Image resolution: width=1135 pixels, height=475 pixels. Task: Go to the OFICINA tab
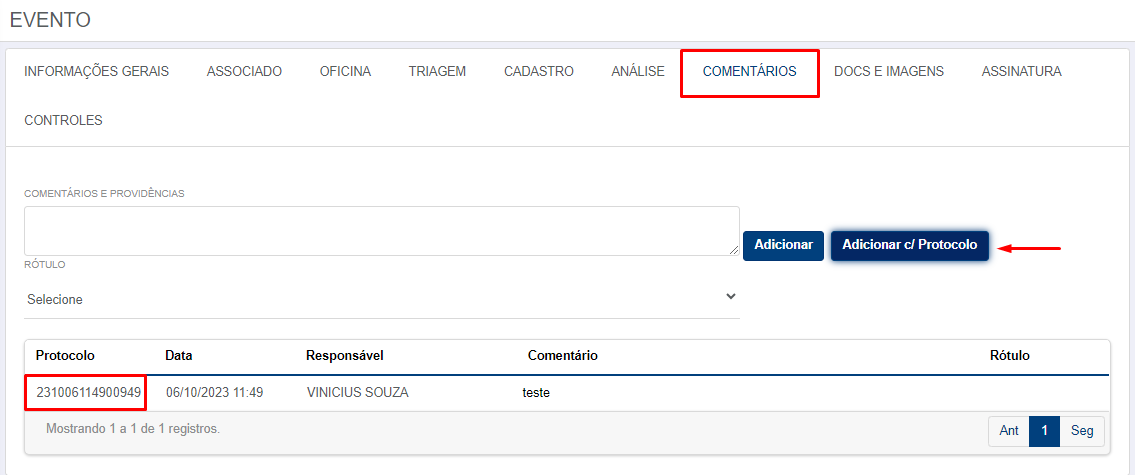[x=345, y=72]
